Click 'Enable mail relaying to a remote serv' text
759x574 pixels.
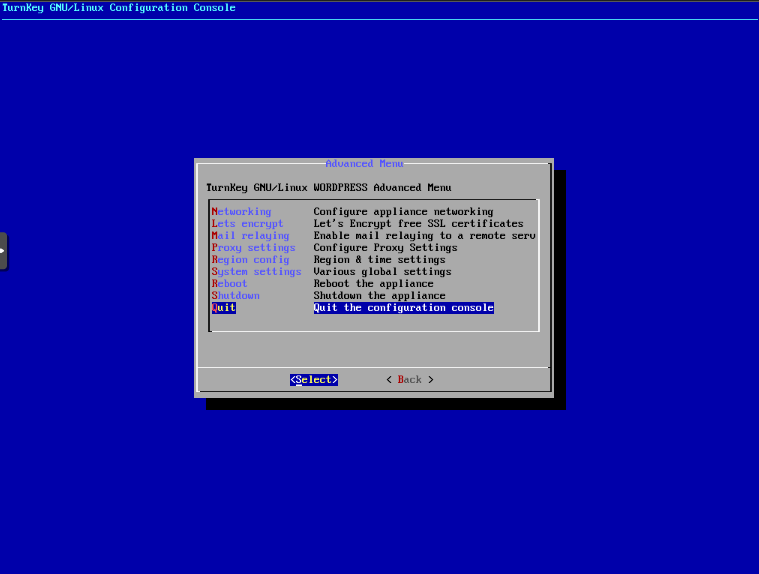point(424,236)
